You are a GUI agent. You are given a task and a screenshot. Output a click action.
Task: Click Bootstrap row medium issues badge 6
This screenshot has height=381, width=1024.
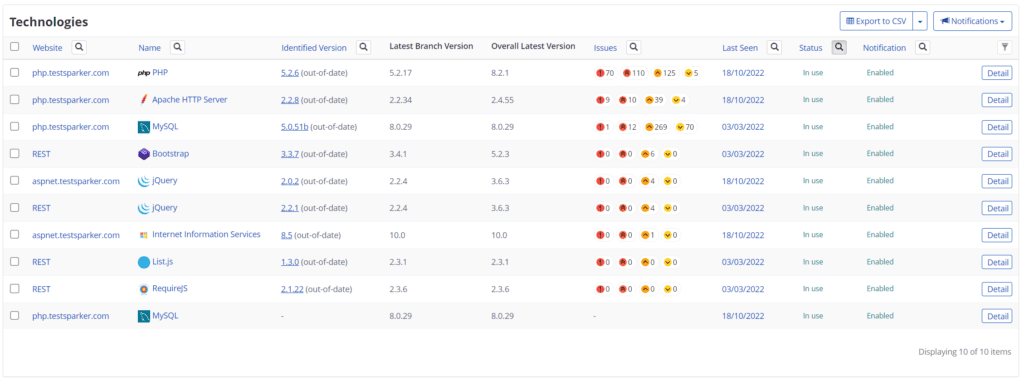pyautogui.click(x=648, y=154)
